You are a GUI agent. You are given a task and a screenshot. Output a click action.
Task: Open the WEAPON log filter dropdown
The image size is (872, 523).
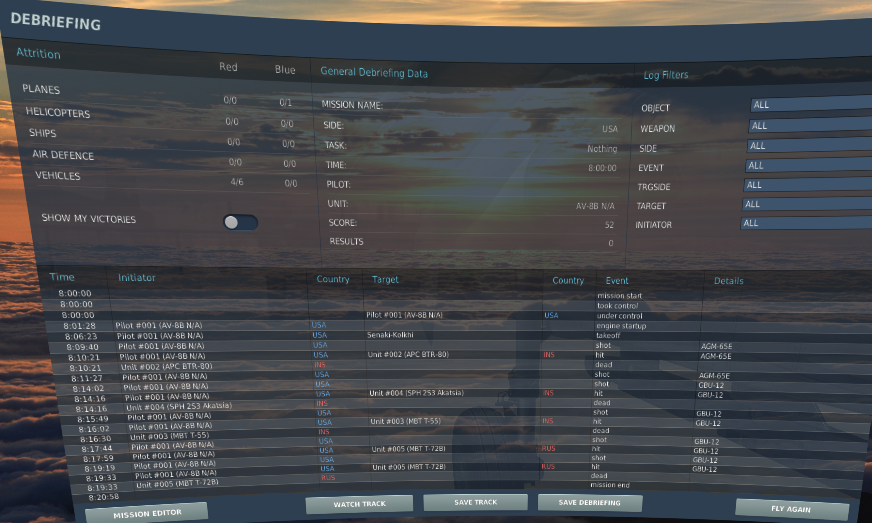810,125
